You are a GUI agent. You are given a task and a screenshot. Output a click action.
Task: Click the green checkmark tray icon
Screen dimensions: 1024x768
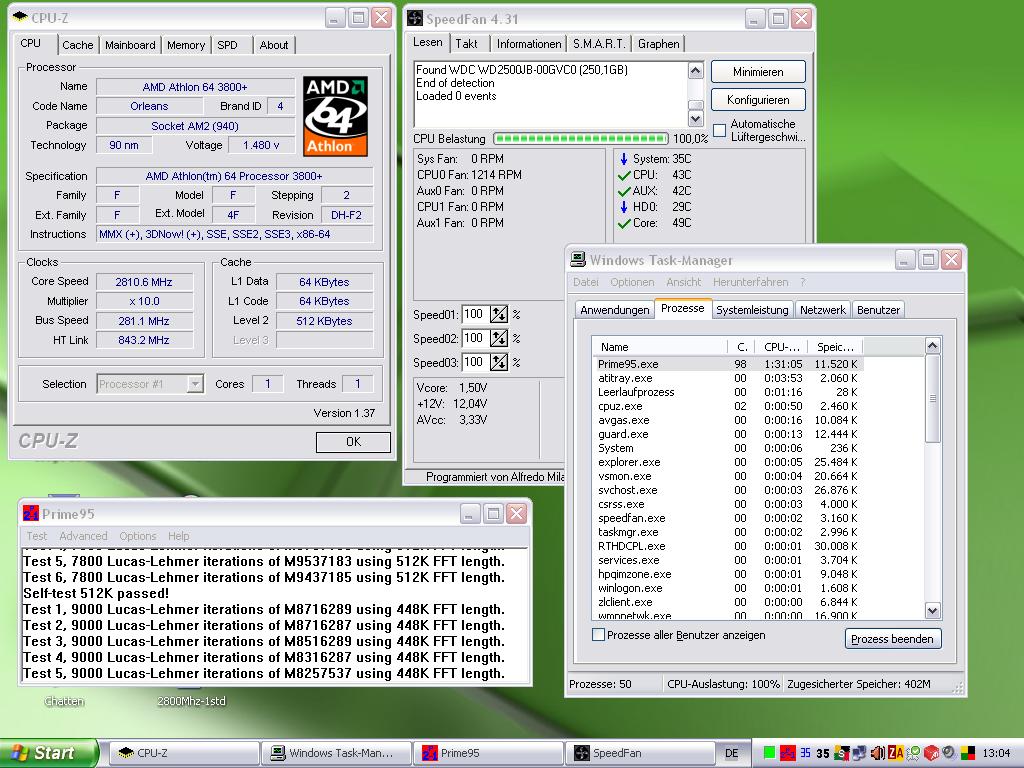click(x=913, y=753)
